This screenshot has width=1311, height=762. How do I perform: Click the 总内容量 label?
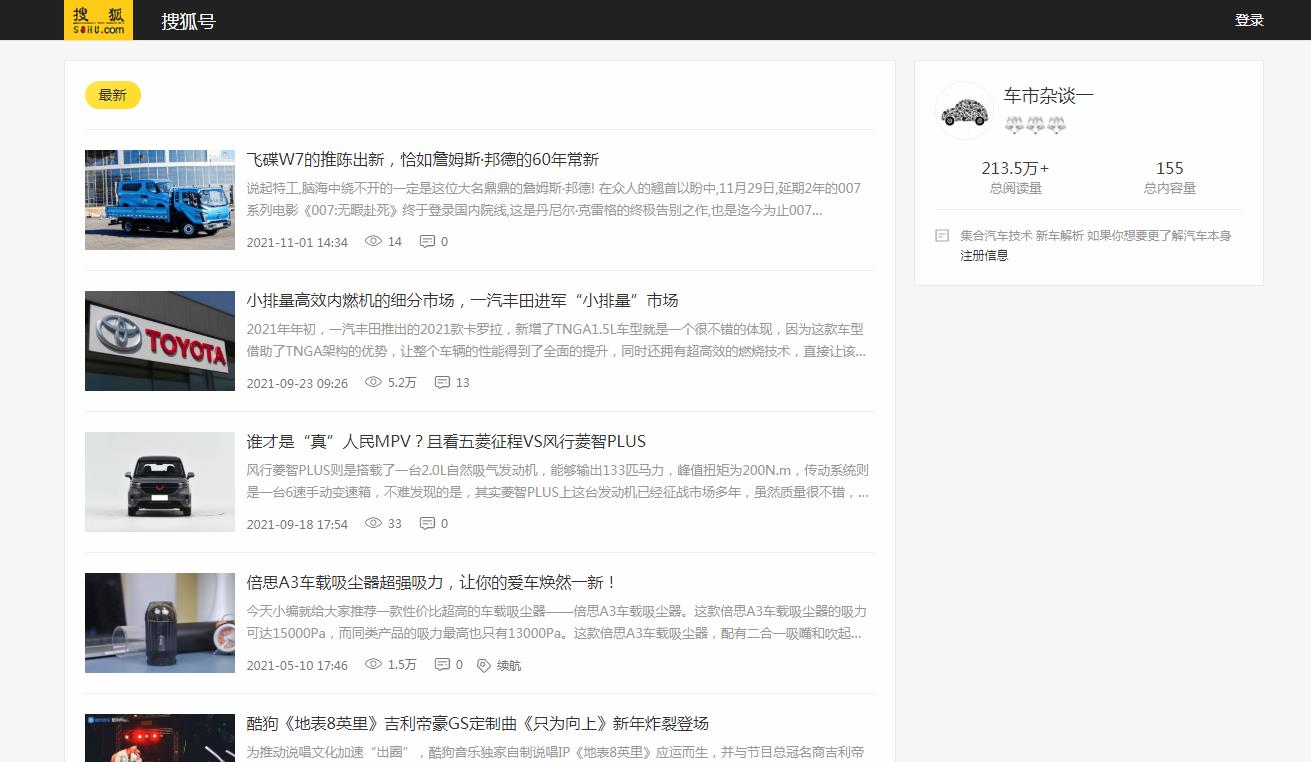[1170, 188]
